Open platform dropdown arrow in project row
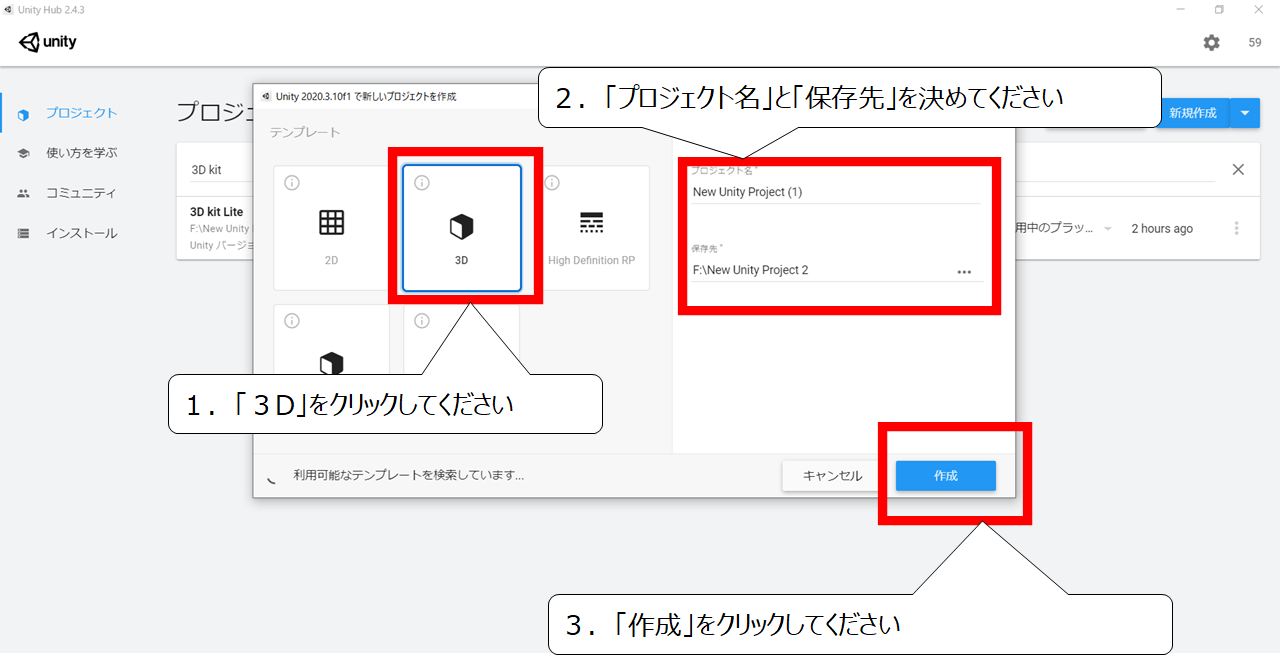The height and width of the screenshot is (657, 1280). point(1107,229)
